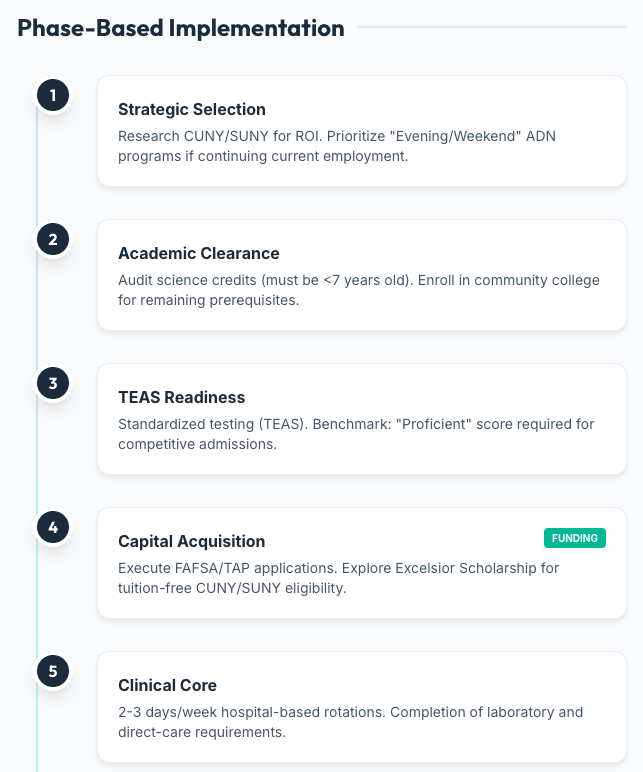This screenshot has height=772, width=643.
Task: Select the Capital Acquisition heading
Action: coord(191,542)
